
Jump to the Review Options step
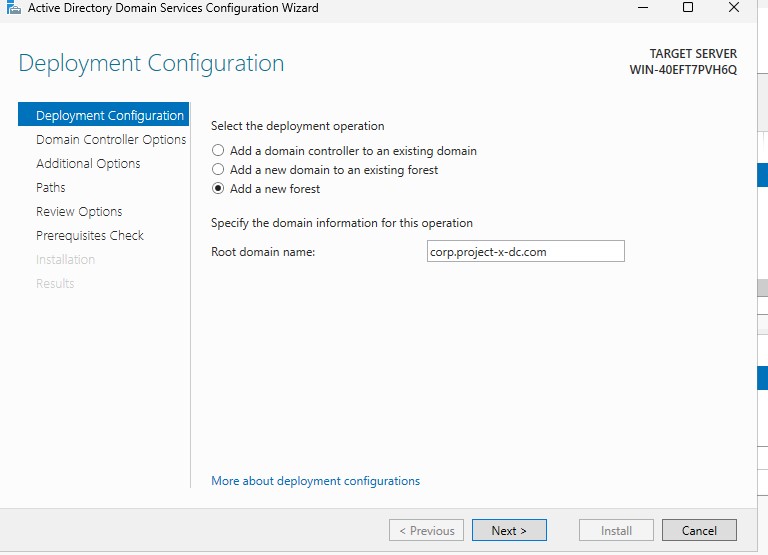pos(79,212)
